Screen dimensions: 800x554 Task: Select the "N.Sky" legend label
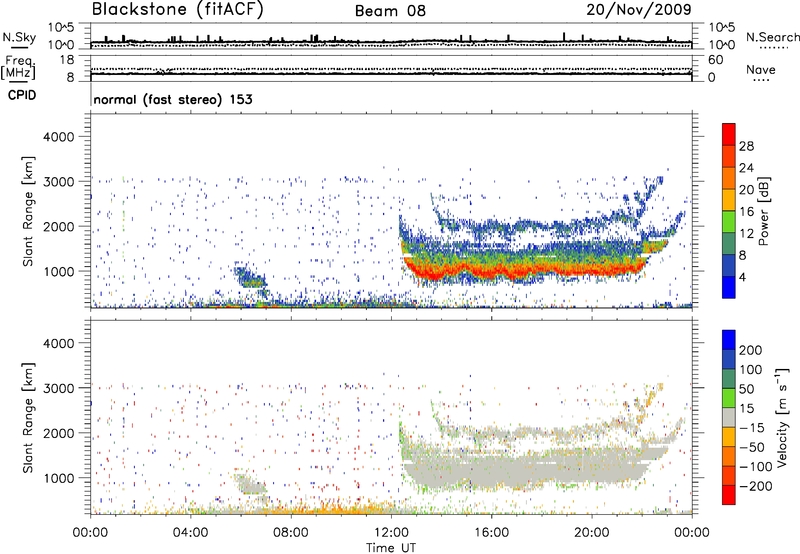tap(19, 37)
